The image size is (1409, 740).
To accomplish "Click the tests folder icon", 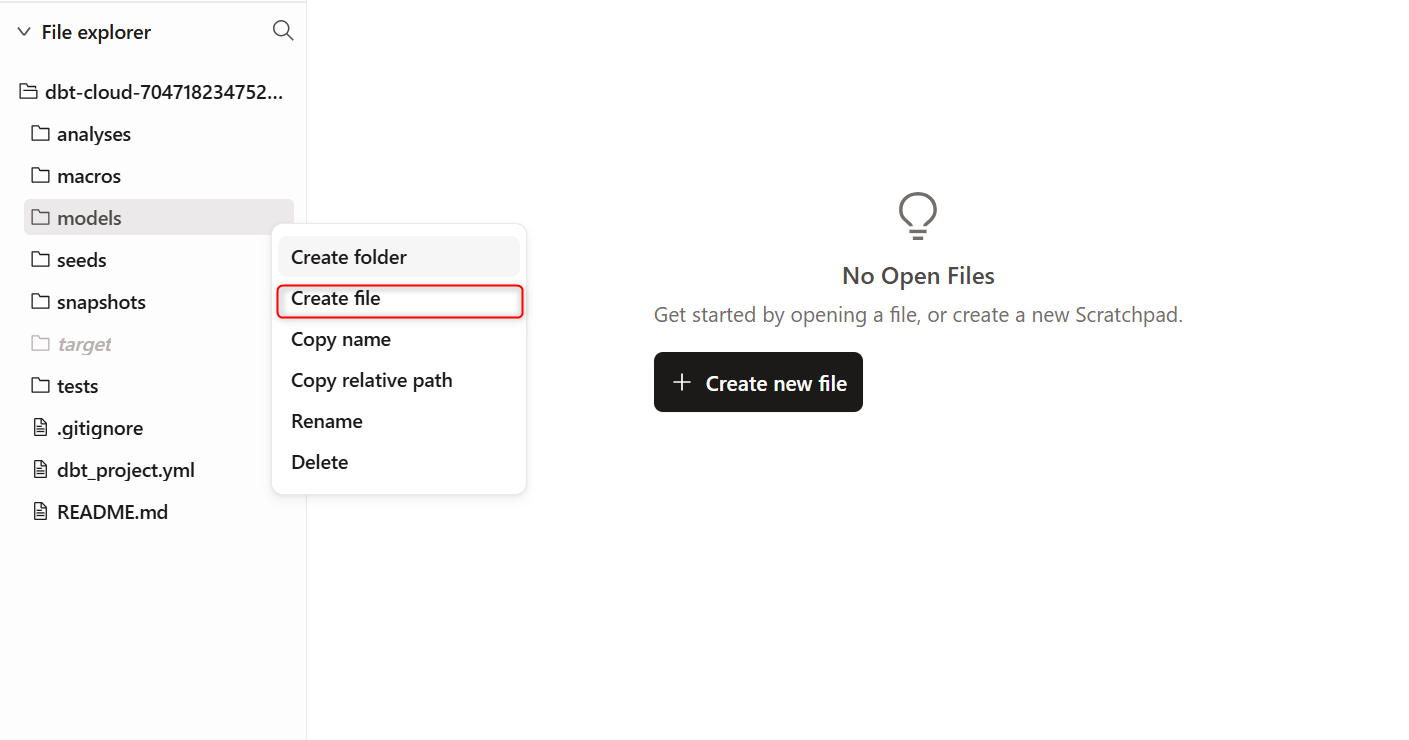I will 40,385.
